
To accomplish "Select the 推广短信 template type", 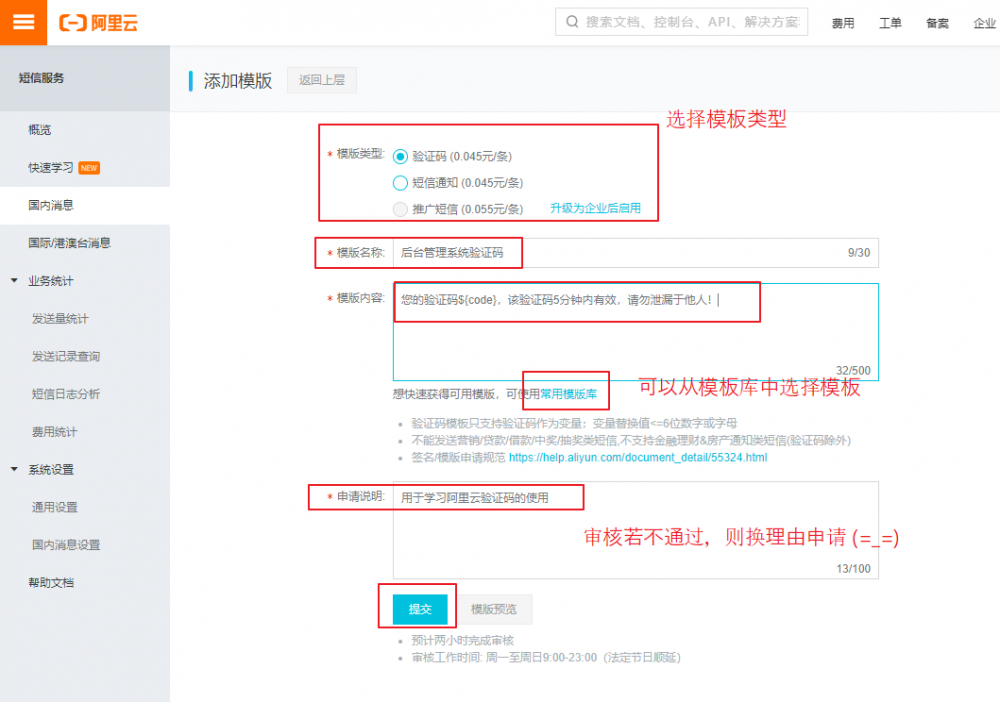I will 399,209.
